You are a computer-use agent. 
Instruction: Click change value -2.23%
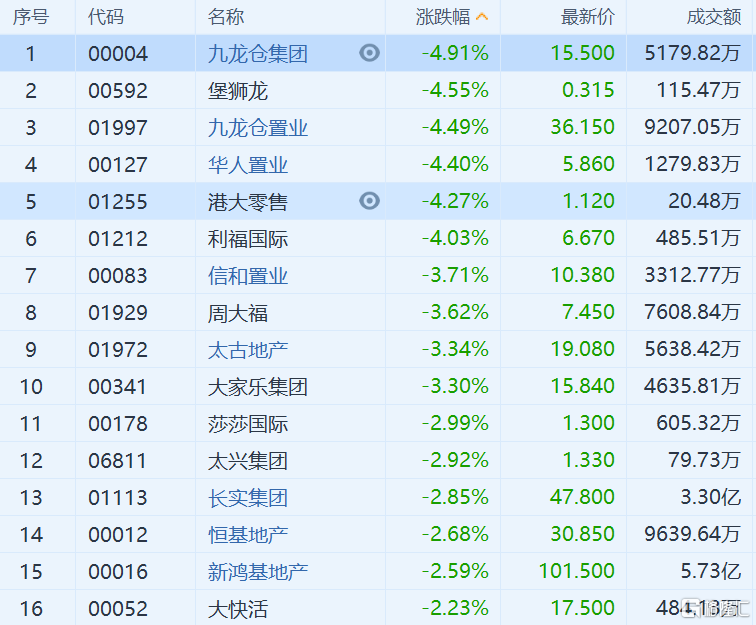click(456, 608)
